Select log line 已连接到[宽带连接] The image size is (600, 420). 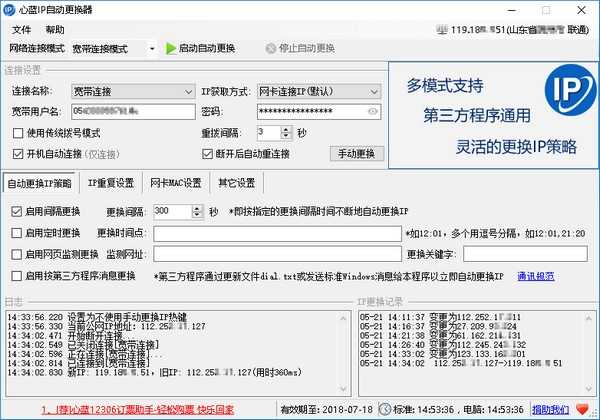[x=79, y=363]
